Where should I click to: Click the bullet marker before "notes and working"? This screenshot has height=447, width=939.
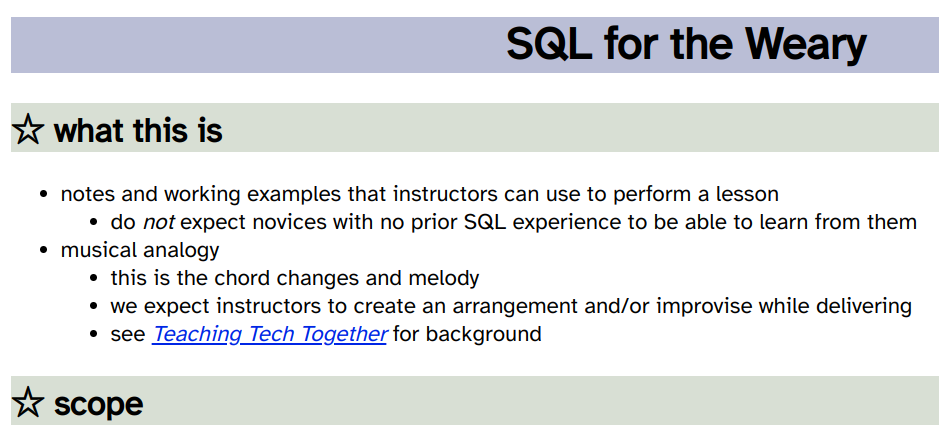pos(44,194)
